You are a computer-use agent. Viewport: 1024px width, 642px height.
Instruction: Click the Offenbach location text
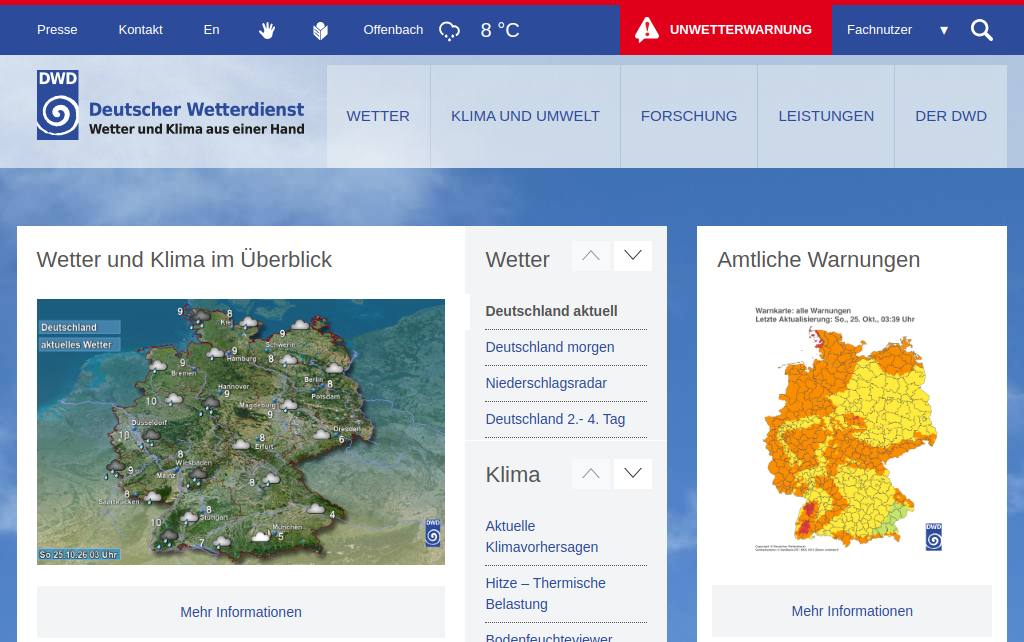pos(393,30)
